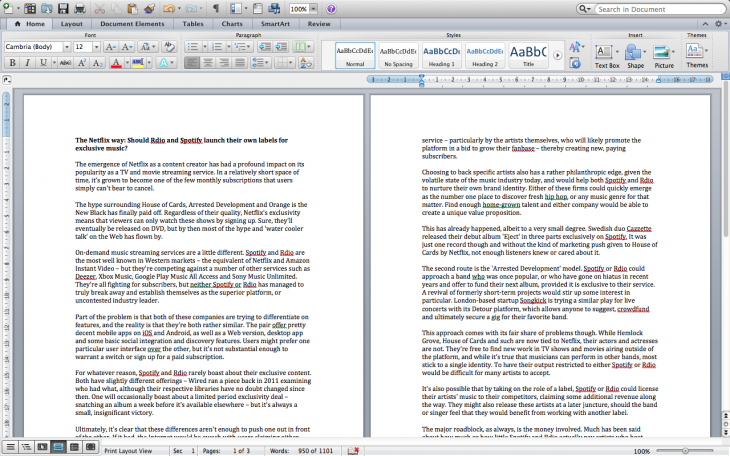Click the Redo arrow icon
Image resolution: width=730 pixels, height=456 pixels.
pos(190,8)
